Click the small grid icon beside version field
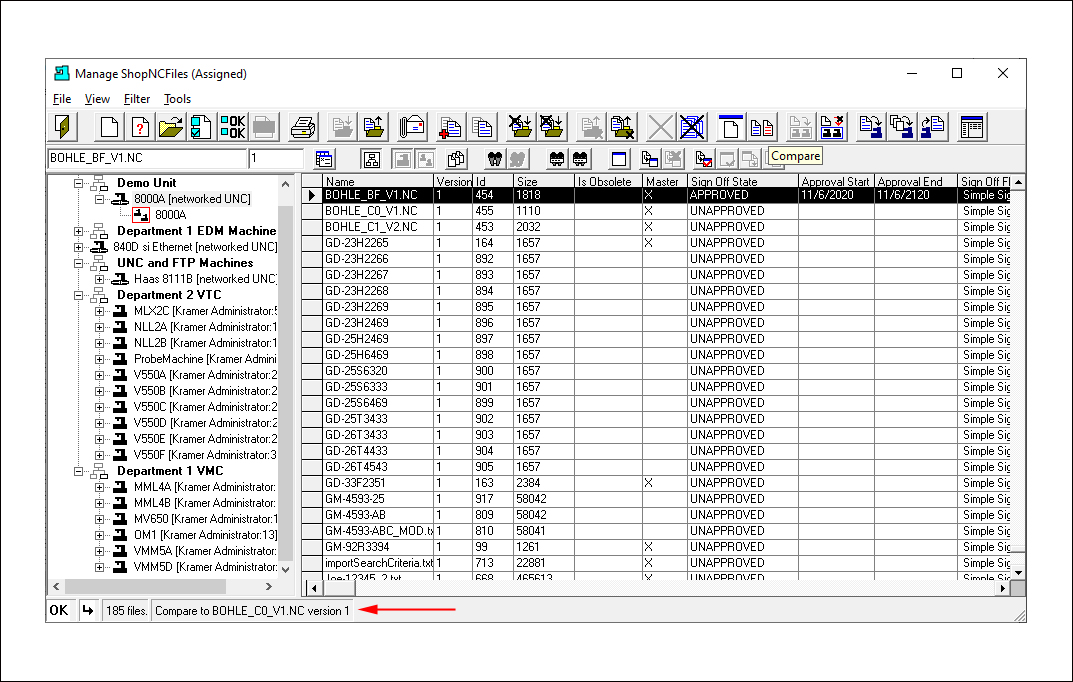This screenshot has height=682, width=1073. [324, 159]
